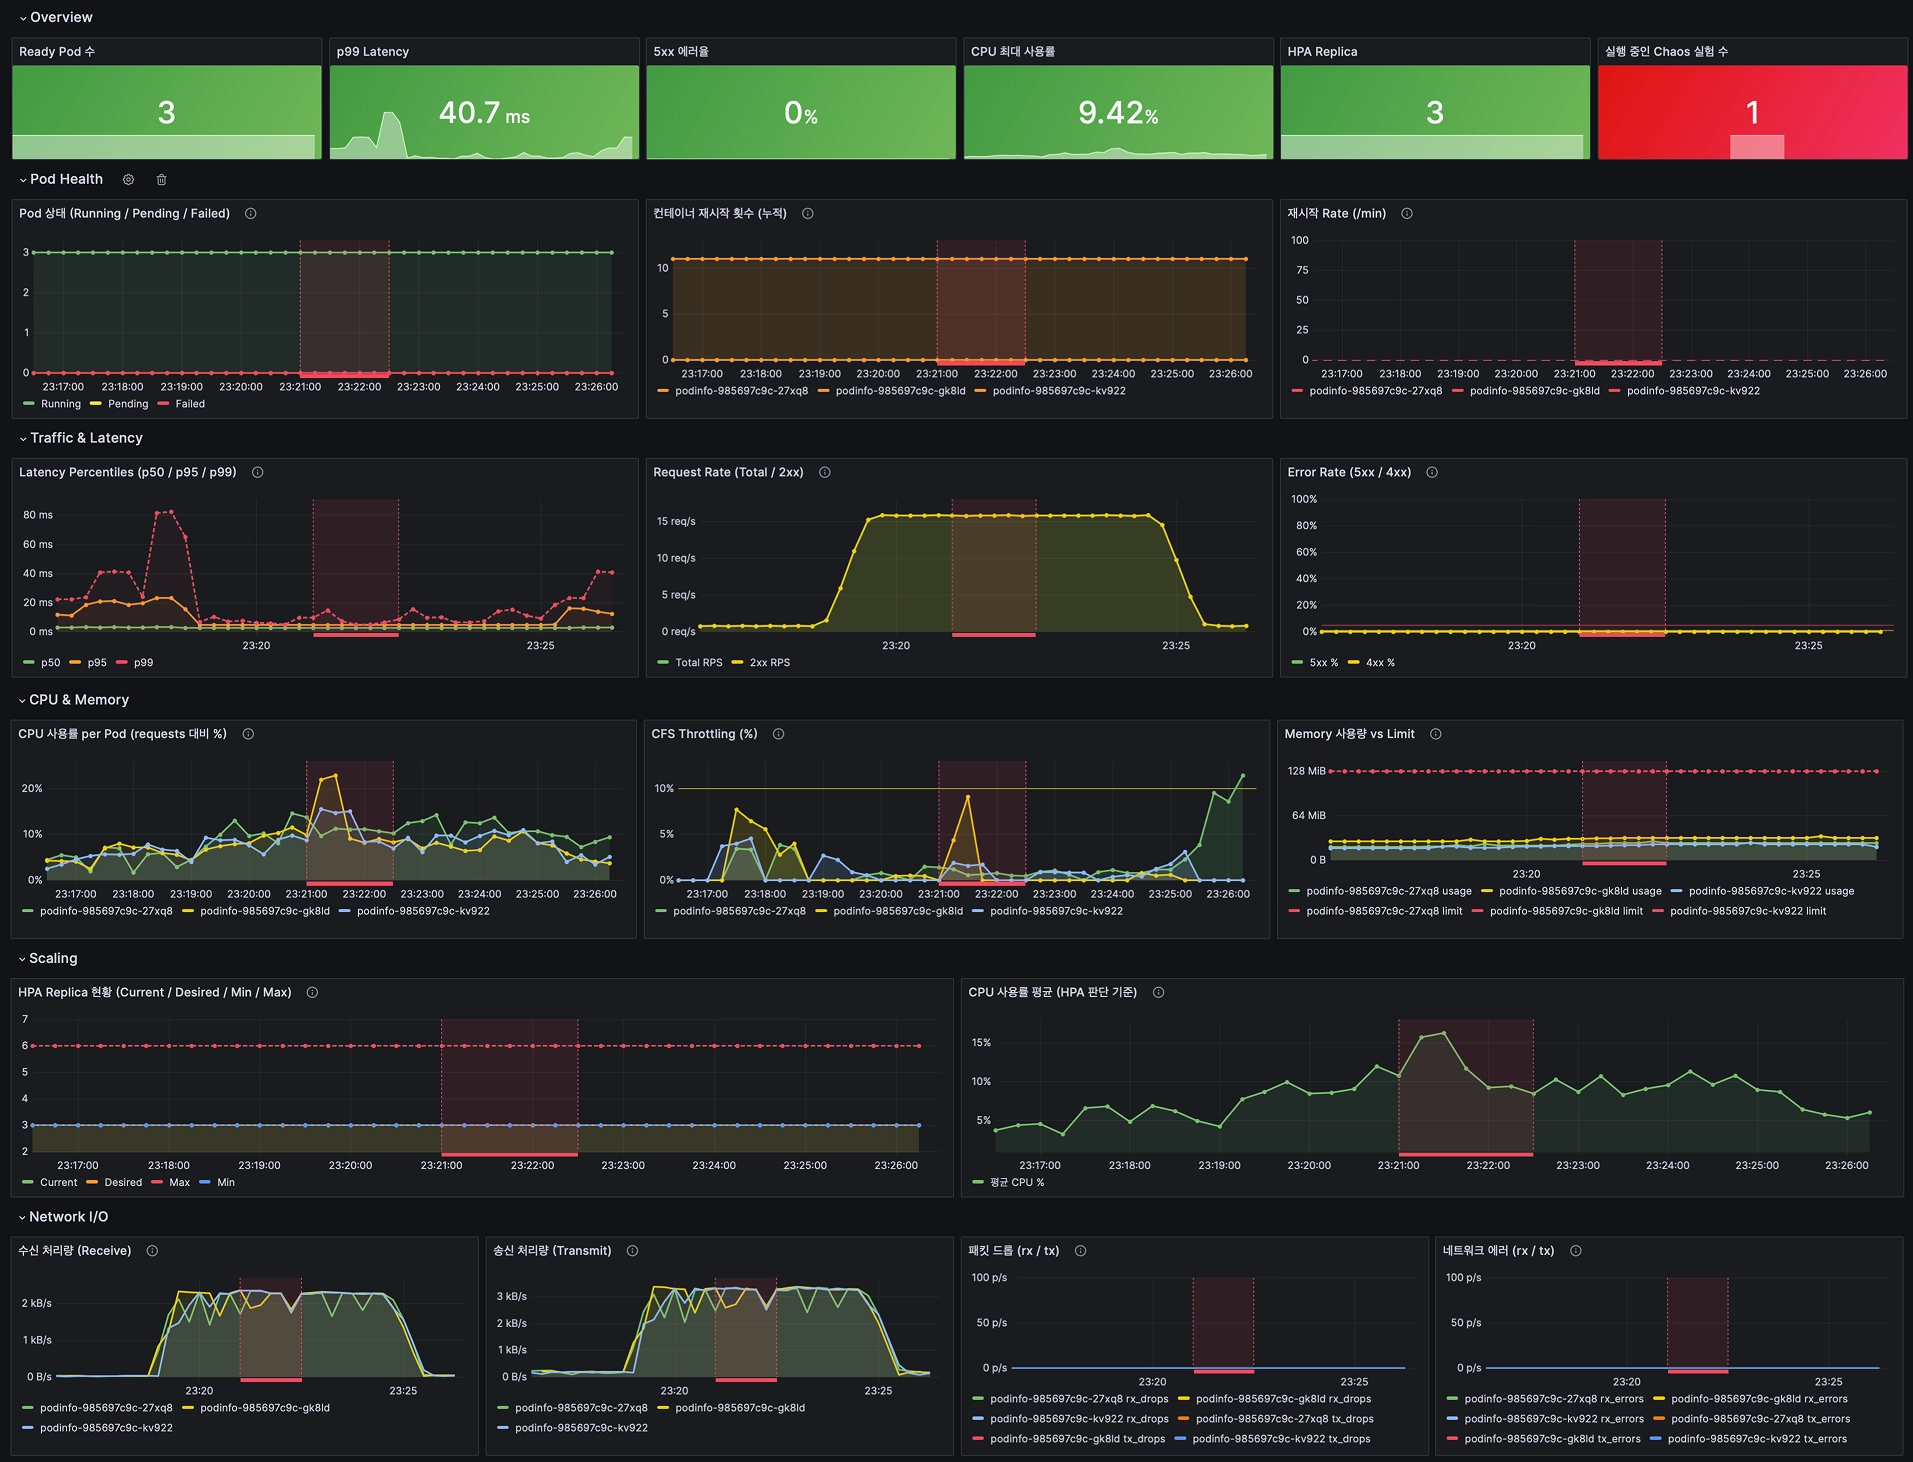
Task: Click info icon beside 네트워크 에러 (rx / tx)
Action: 1576,1251
